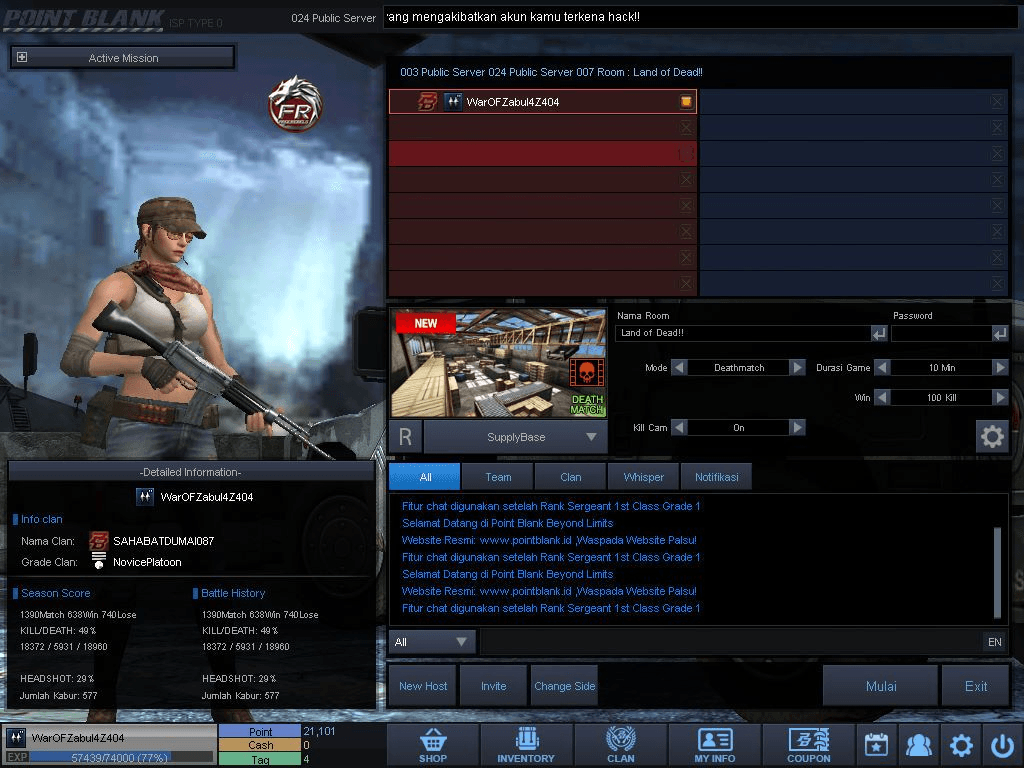This screenshot has width=1024, height=768.
Task: Close the third blue team slot
Action: coord(997,153)
